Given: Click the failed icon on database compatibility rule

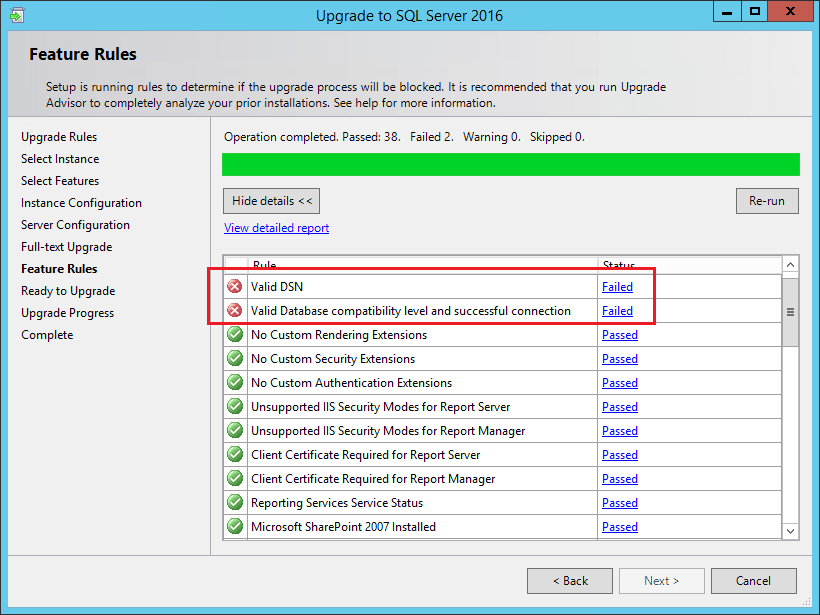Looking at the screenshot, I should (234, 310).
